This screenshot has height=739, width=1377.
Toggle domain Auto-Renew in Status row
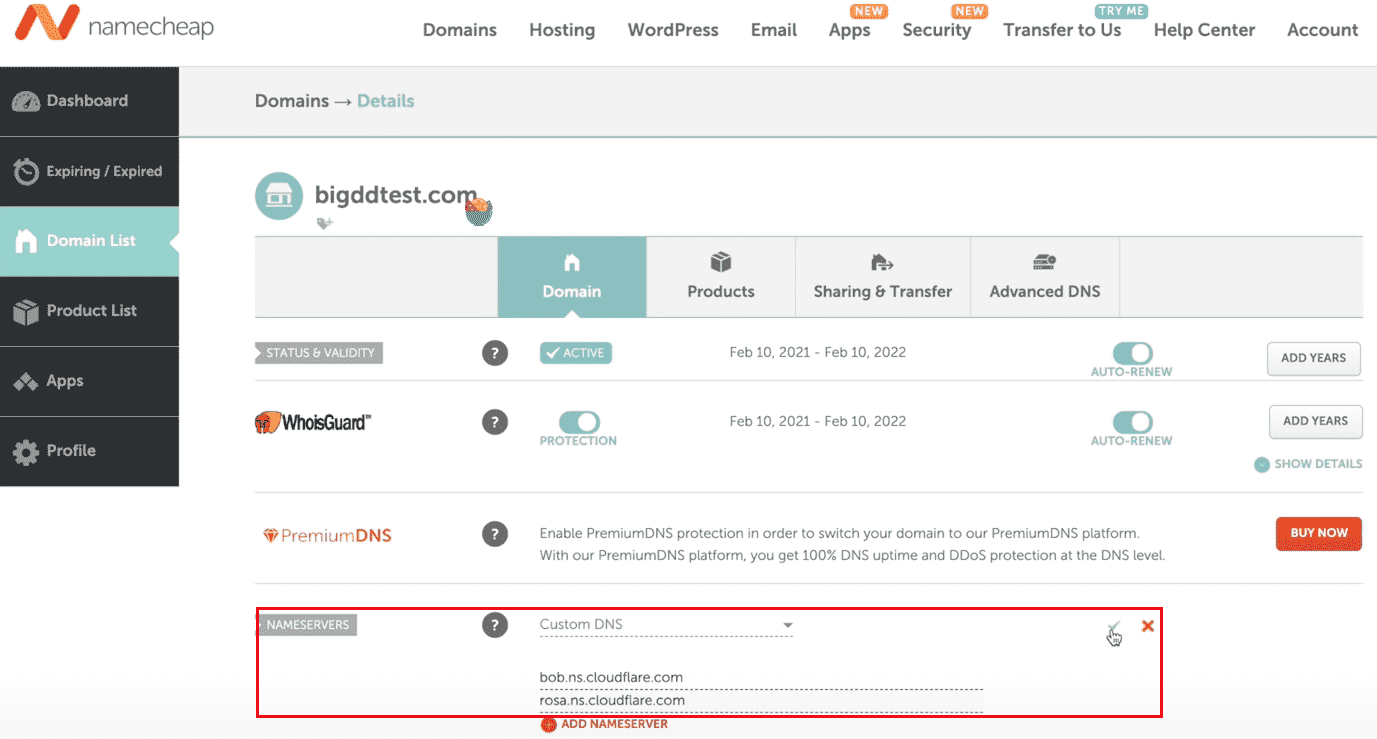[x=1132, y=353]
